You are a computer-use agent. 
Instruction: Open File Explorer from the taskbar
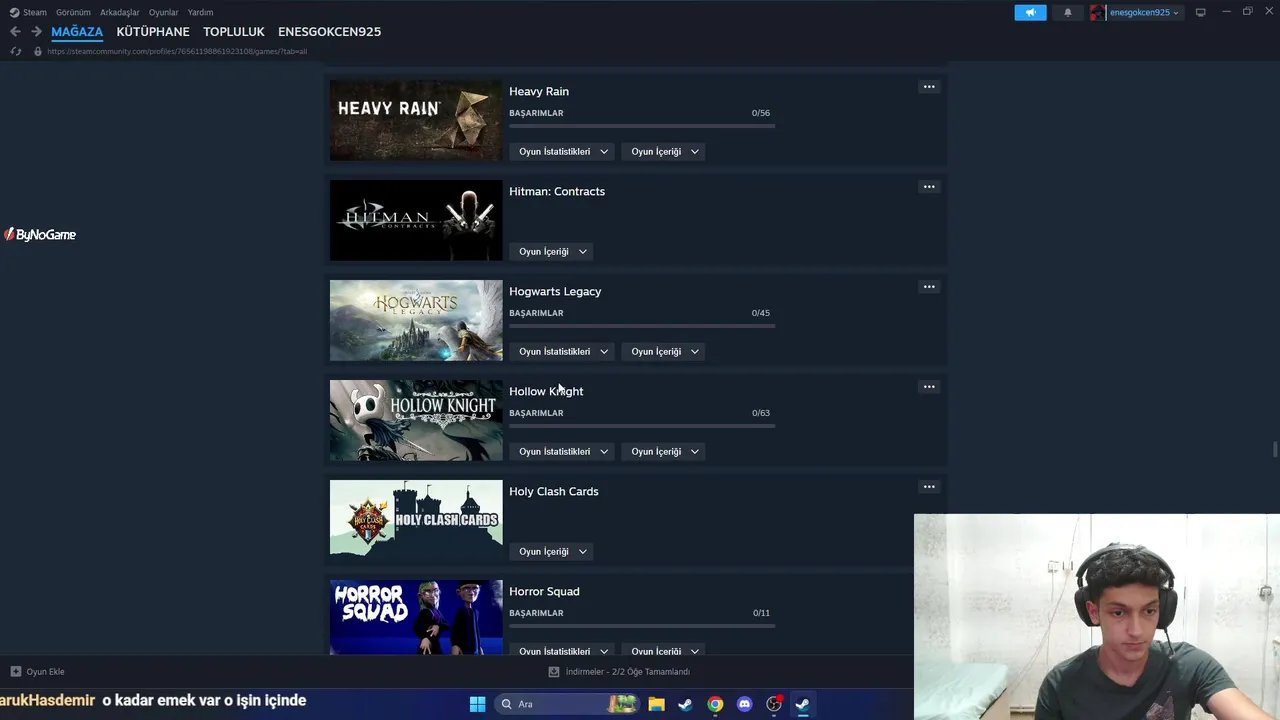pyautogui.click(x=656, y=704)
